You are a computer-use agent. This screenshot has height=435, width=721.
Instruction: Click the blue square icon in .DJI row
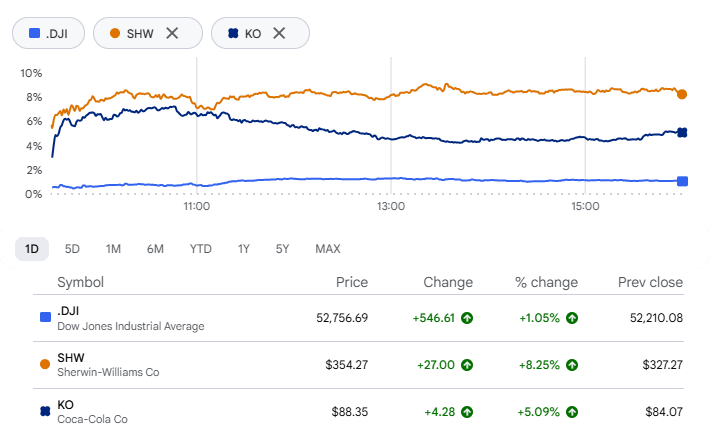[45, 317]
